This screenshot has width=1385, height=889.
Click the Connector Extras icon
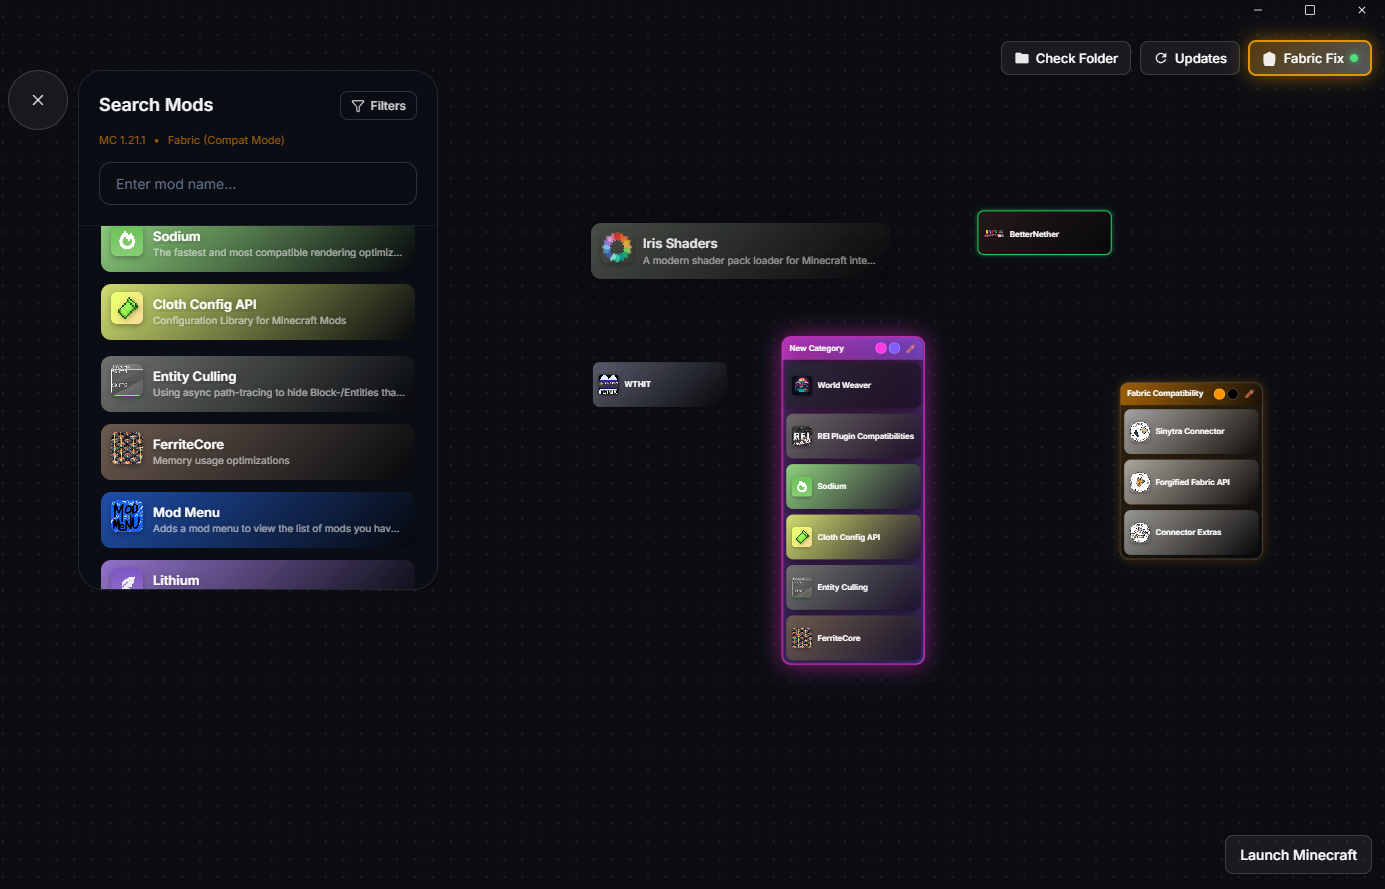tap(1140, 532)
